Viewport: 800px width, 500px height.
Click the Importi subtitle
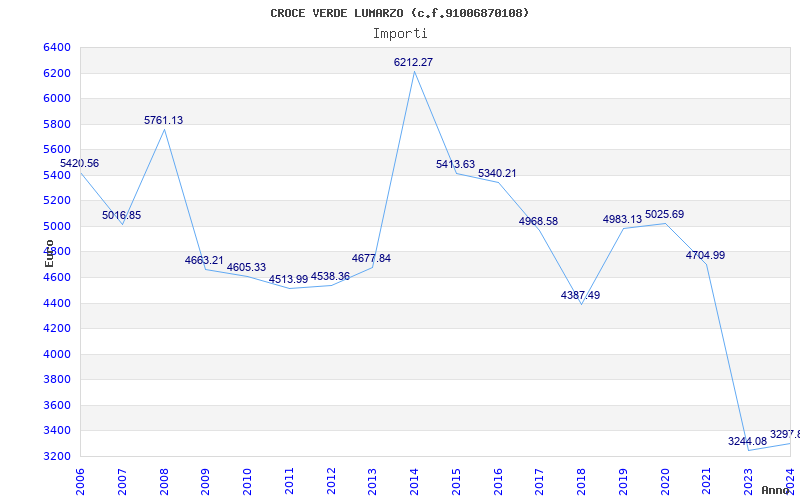click(x=400, y=34)
